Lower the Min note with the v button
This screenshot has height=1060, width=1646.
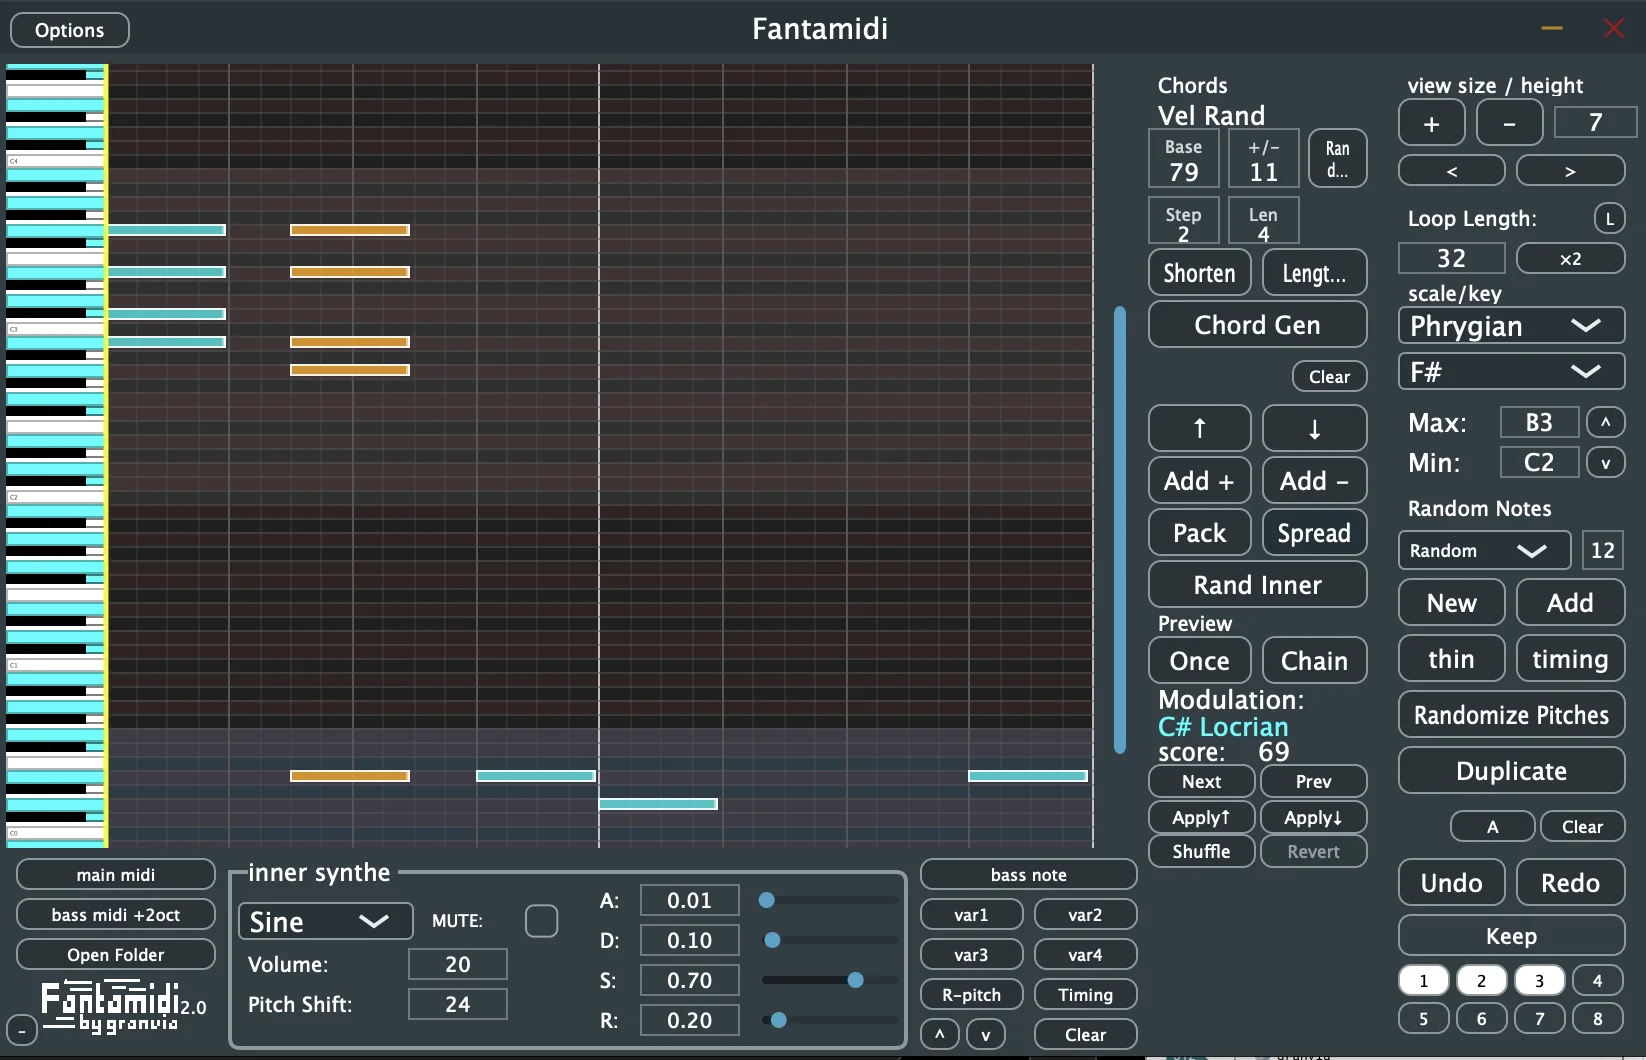click(x=1606, y=462)
